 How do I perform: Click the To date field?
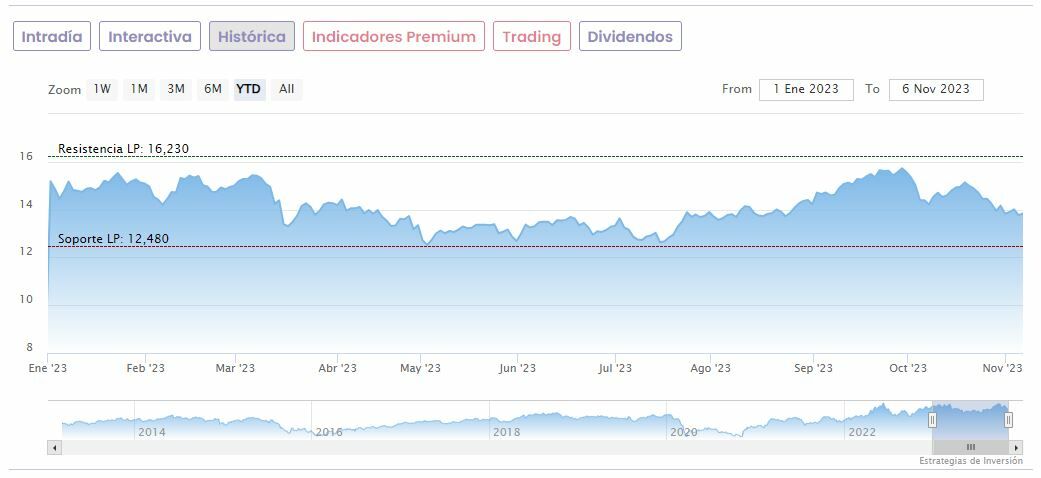tap(936, 89)
